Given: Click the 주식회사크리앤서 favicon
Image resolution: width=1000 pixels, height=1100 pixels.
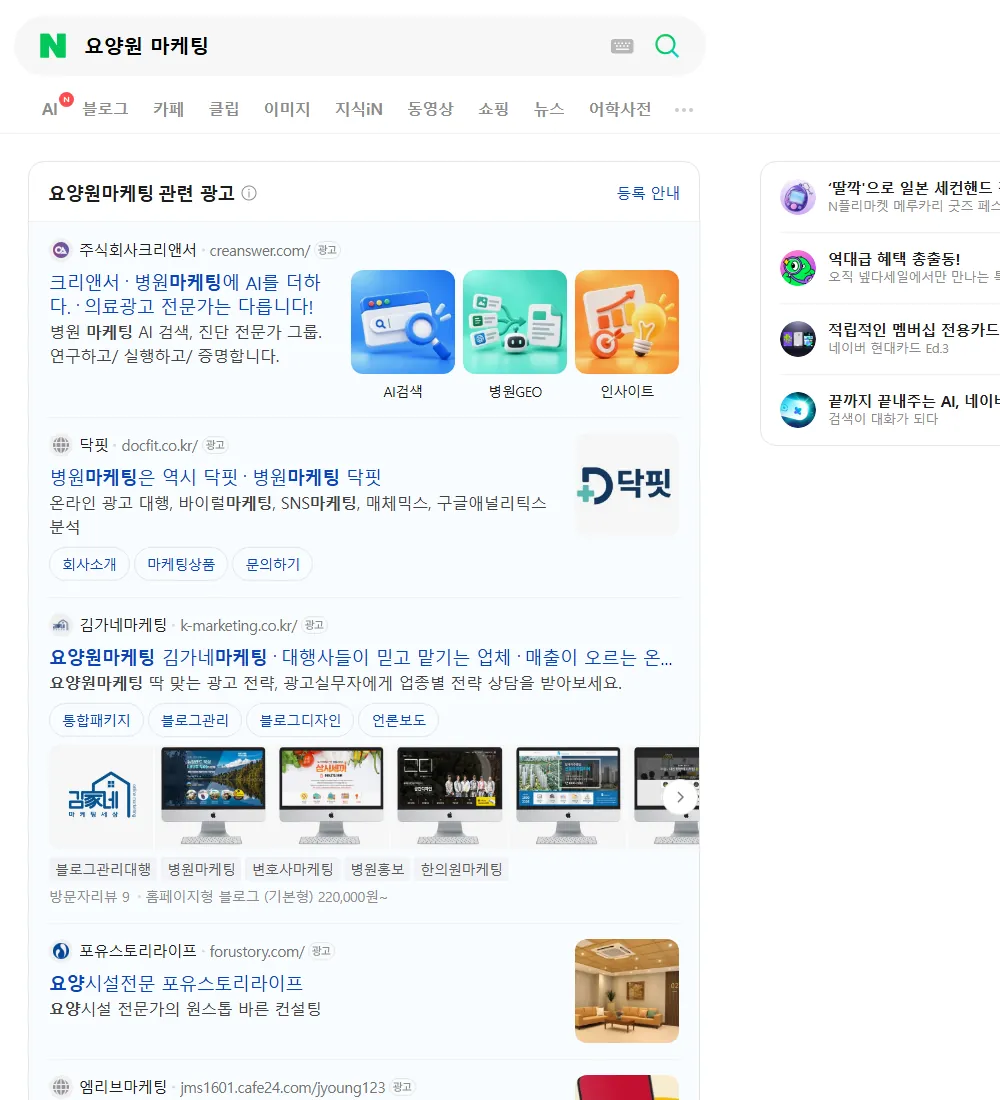Looking at the screenshot, I should 61,250.
